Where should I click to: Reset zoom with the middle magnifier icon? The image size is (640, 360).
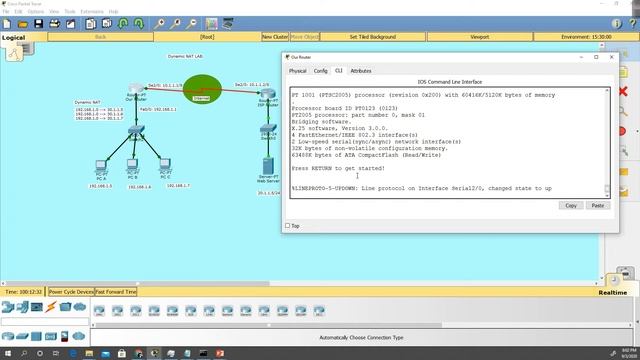[x=175, y=24]
